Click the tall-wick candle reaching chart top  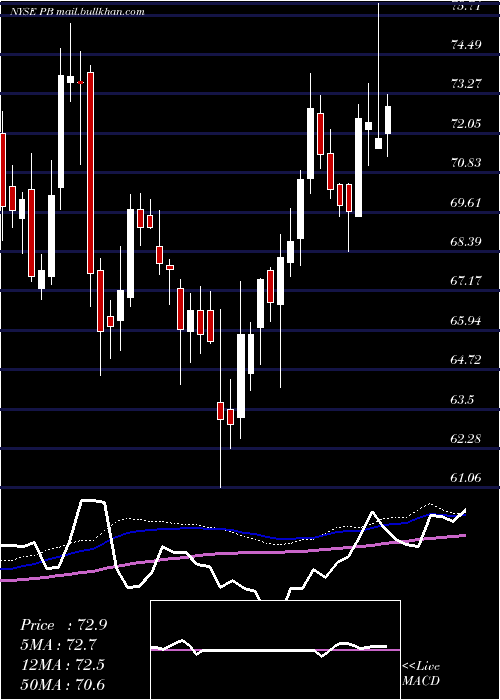pyautogui.click(x=379, y=143)
